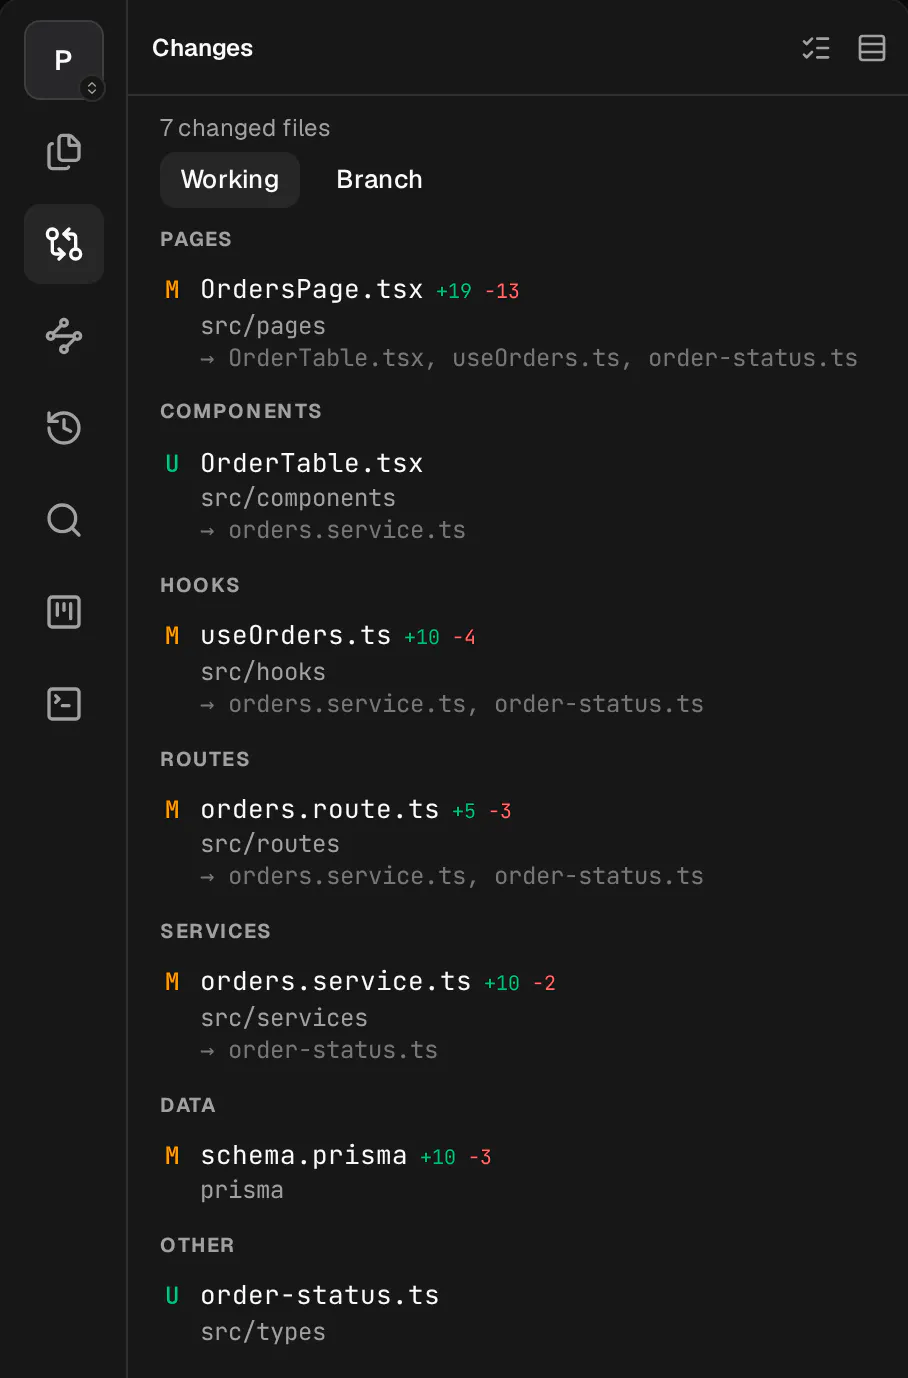Click the PAGES group header
This screenshot has height=1378, width=908.
(196, 239)
